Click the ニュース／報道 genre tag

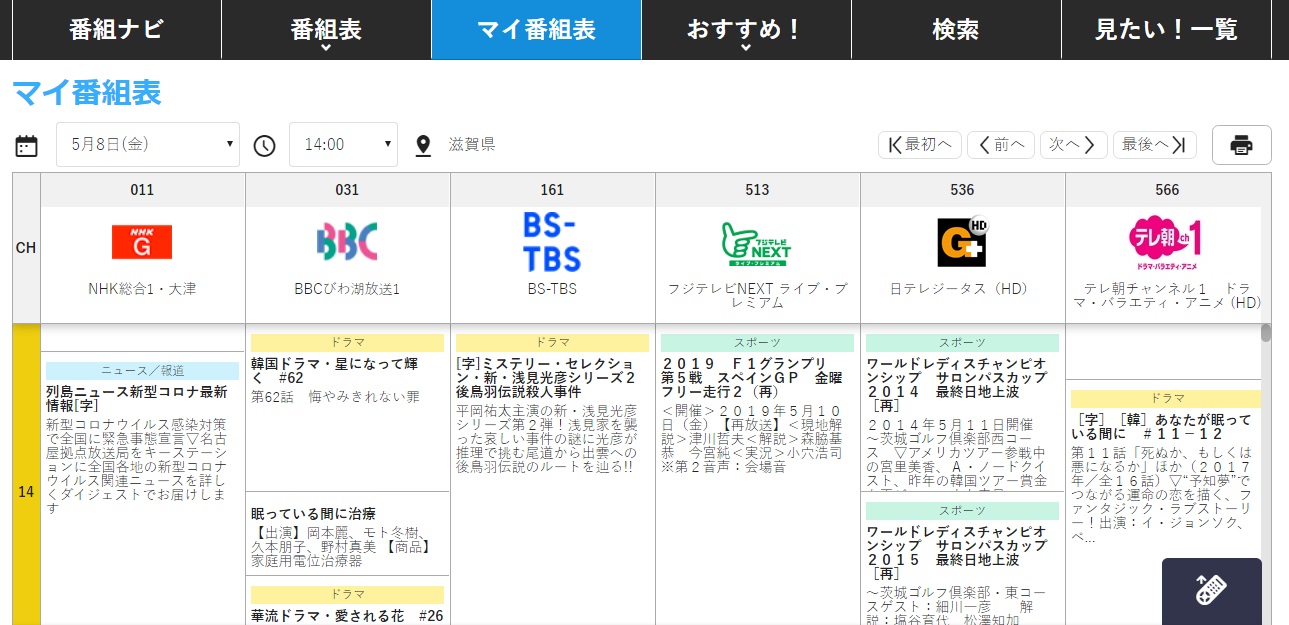(x=142, y=371)
